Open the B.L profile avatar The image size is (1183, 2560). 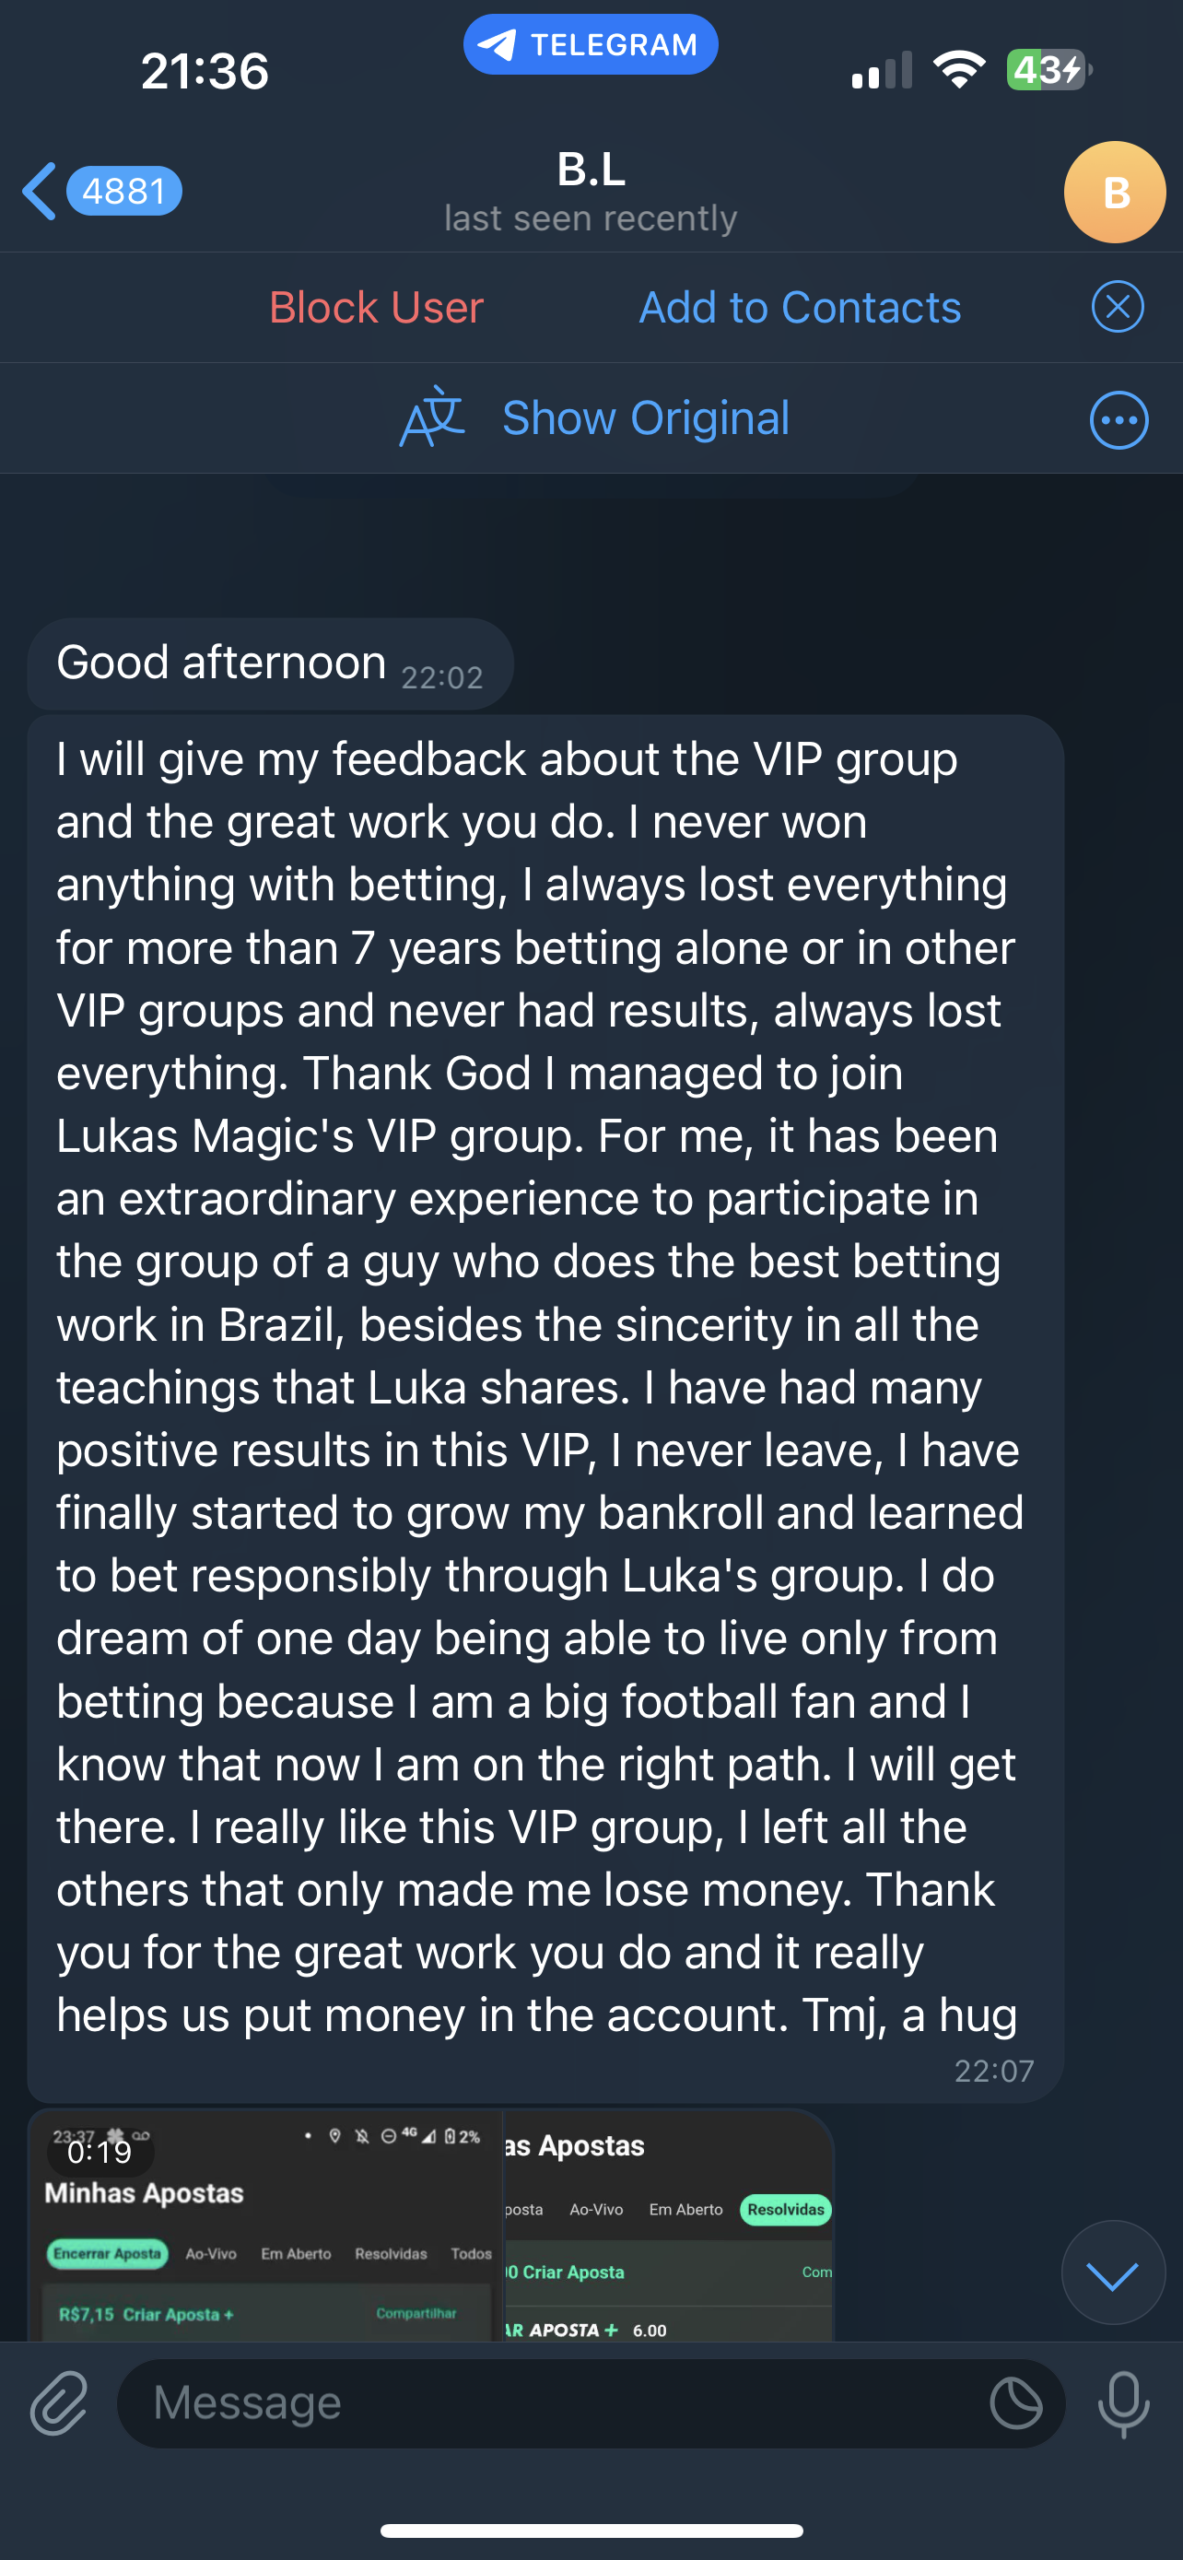point(1114,192)
